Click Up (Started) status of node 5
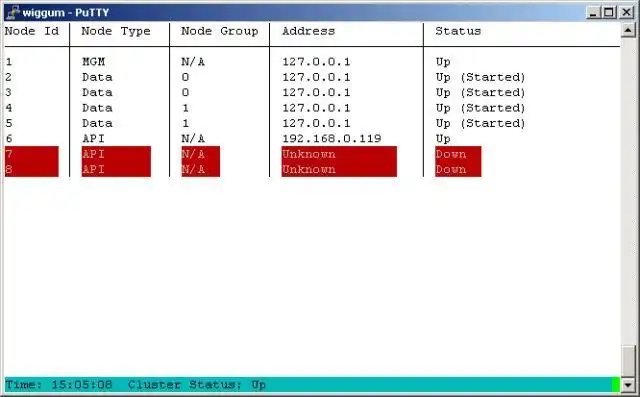This screenshot has width=640, height=397. click(480, 123)
